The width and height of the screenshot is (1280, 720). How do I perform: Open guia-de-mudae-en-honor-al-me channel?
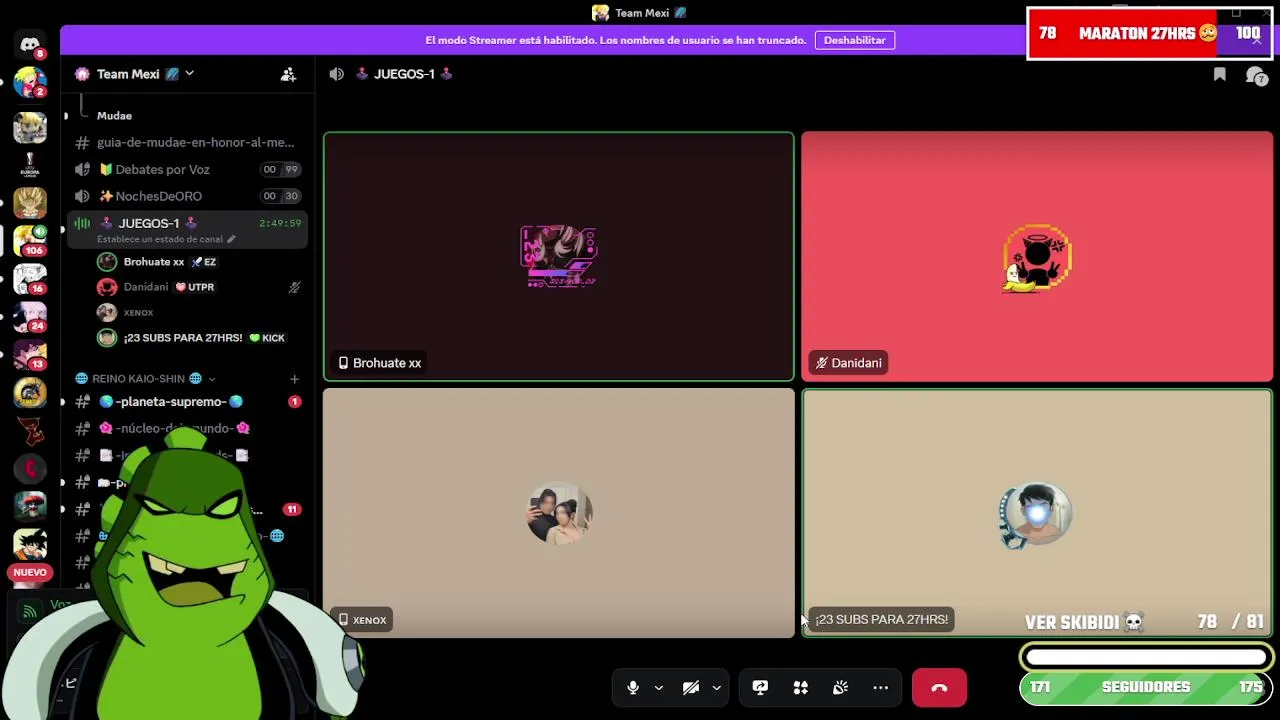pyautogui.click(x=187, y=143)
